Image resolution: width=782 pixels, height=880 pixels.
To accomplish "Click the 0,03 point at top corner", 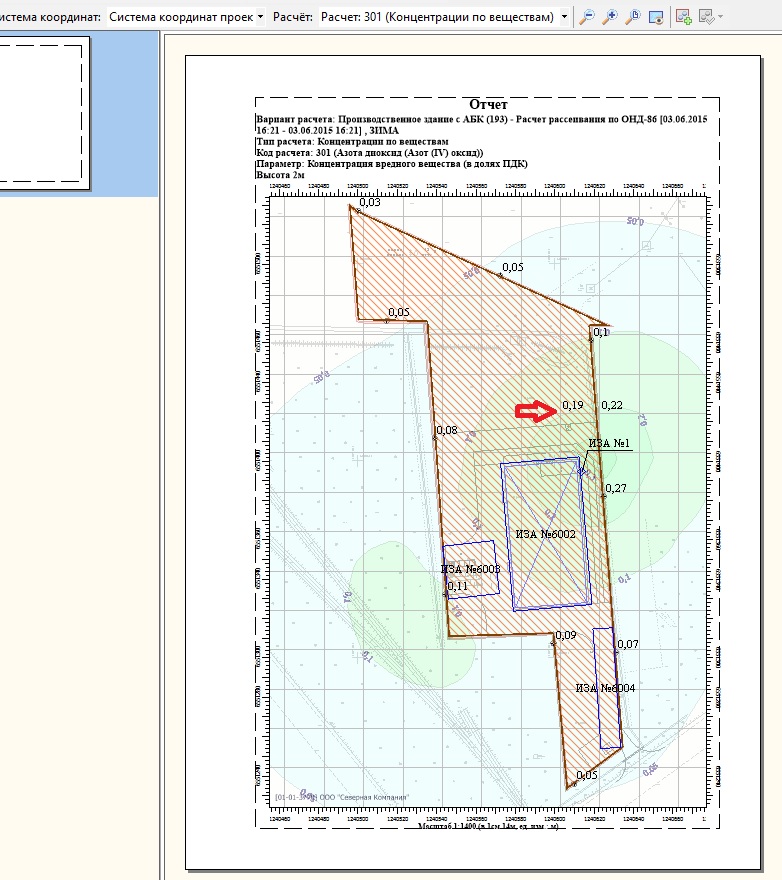I will [369, 202].
